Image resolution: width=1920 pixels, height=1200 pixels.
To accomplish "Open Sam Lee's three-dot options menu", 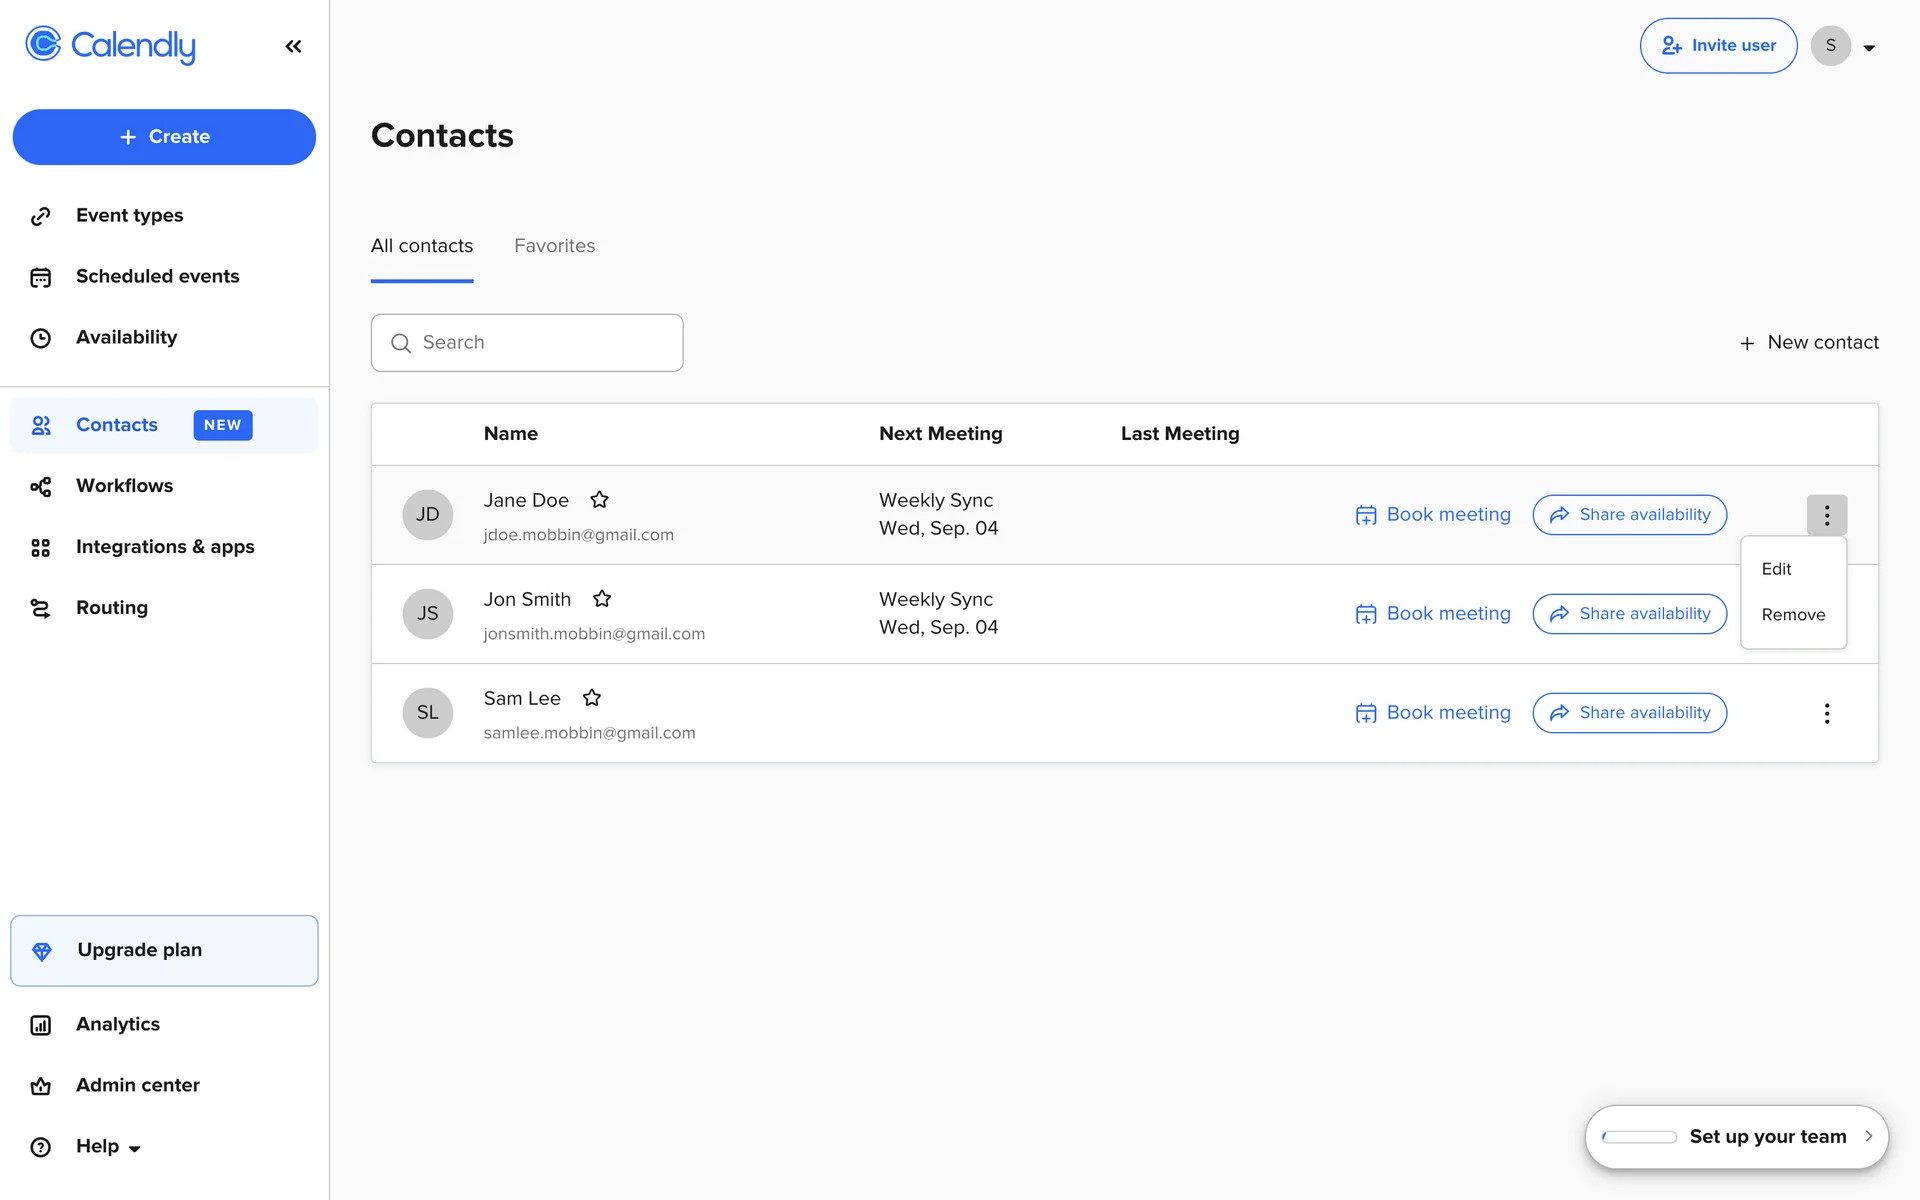I will click(x=1826, y=713).
